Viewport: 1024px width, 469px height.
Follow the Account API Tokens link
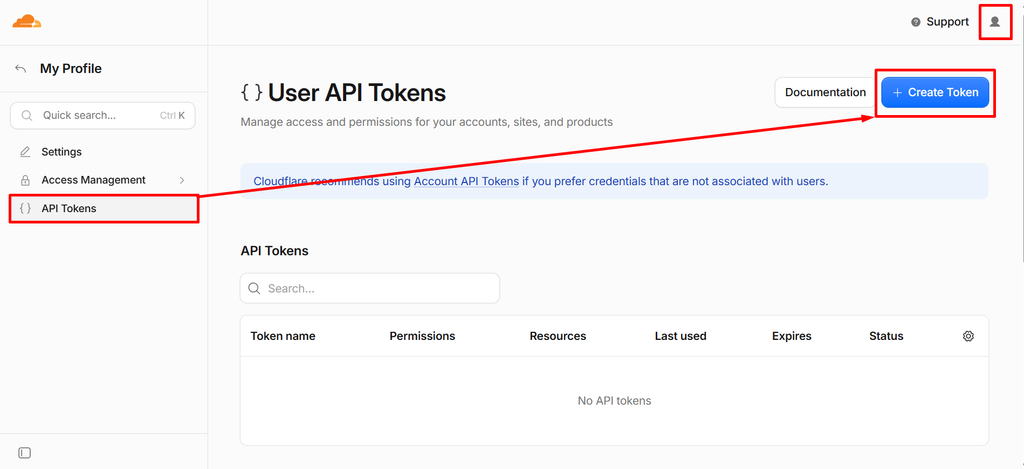pyautogui.click(x=466, y=181)
